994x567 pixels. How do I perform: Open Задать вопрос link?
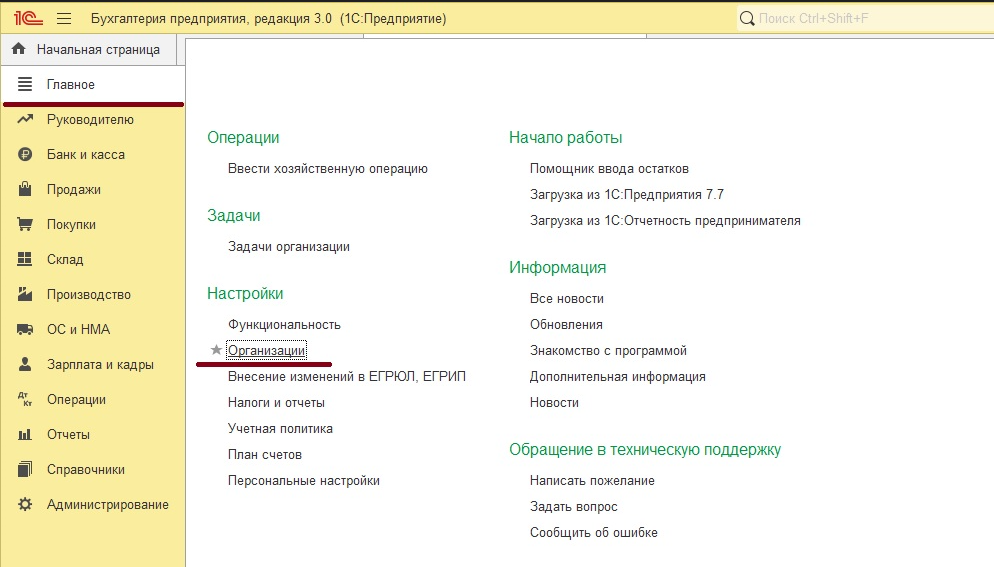point(574,506)
